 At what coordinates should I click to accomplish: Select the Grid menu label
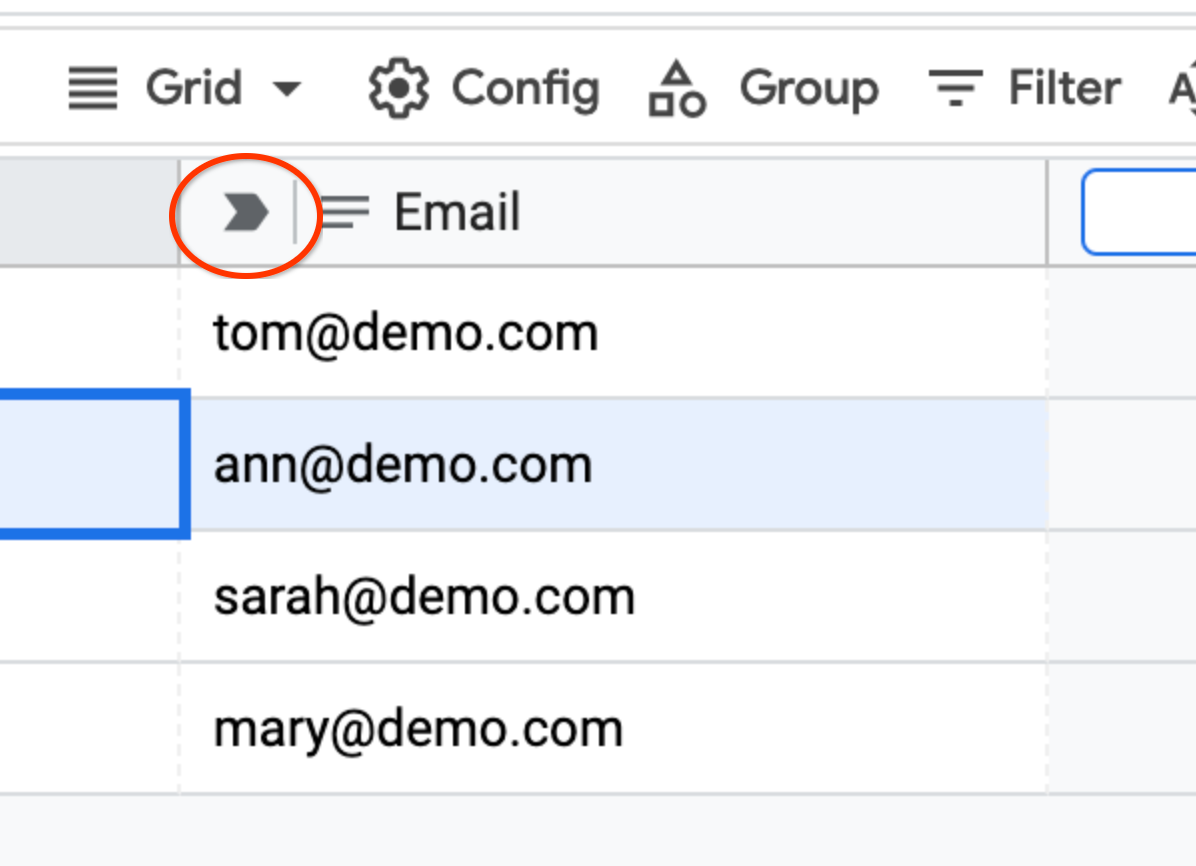click(196, 88)
